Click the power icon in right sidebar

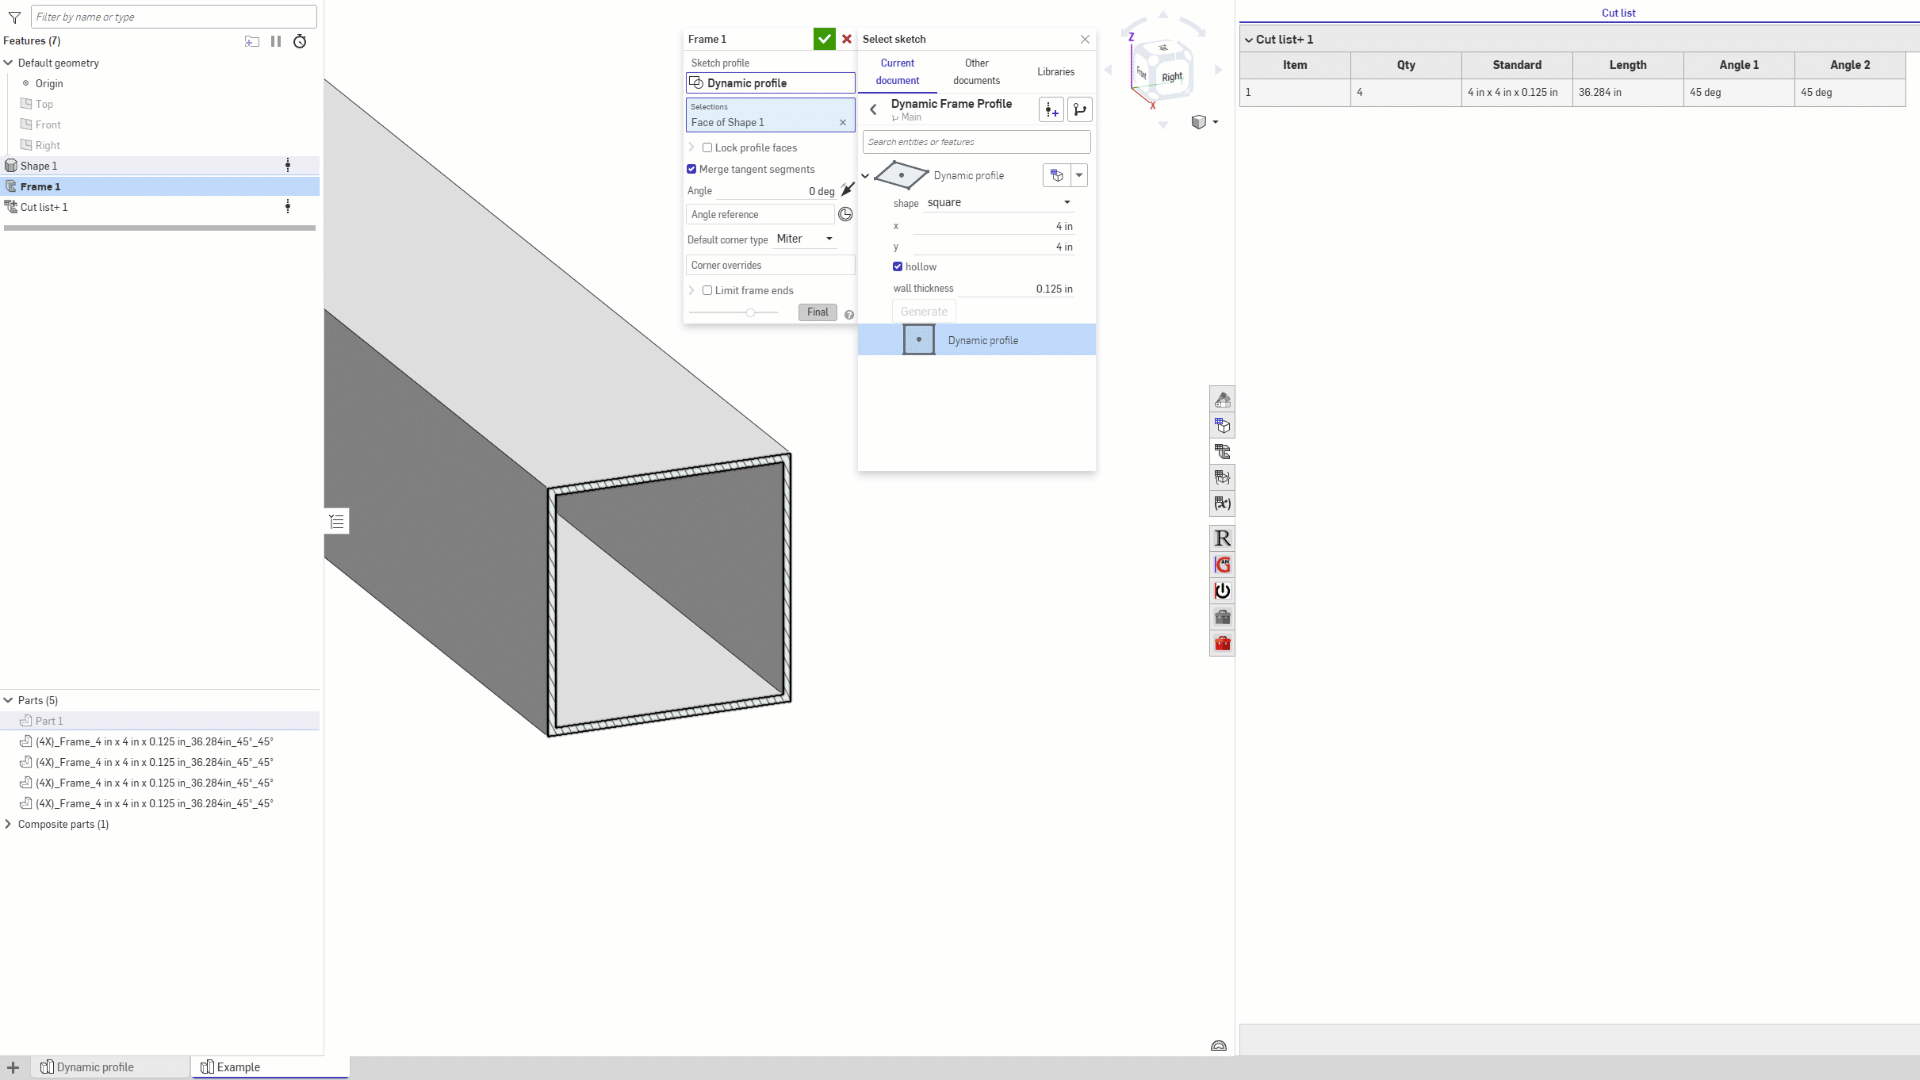1222,591
